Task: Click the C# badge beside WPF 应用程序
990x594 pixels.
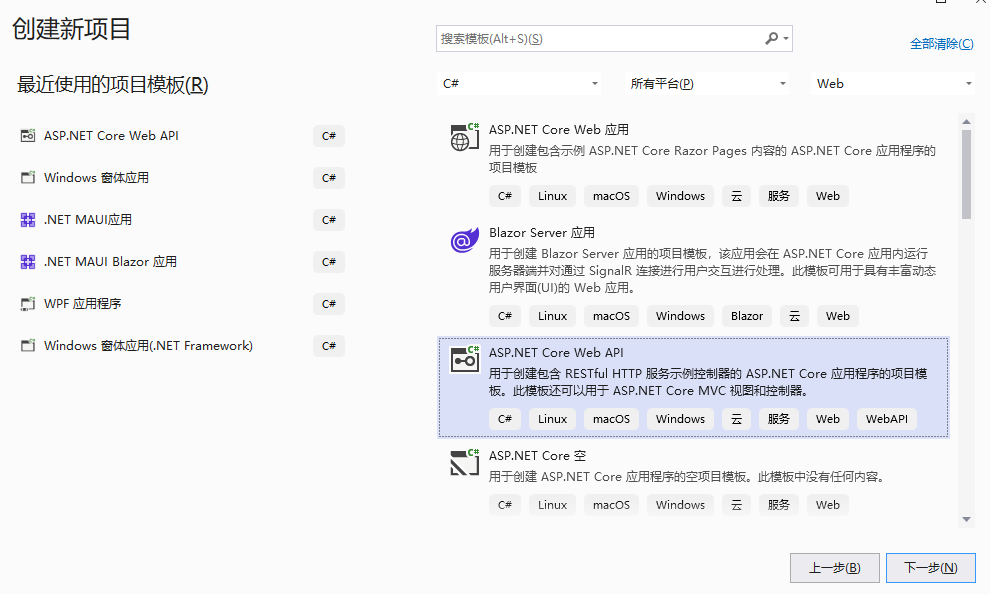Action: [x=329, y=304]
